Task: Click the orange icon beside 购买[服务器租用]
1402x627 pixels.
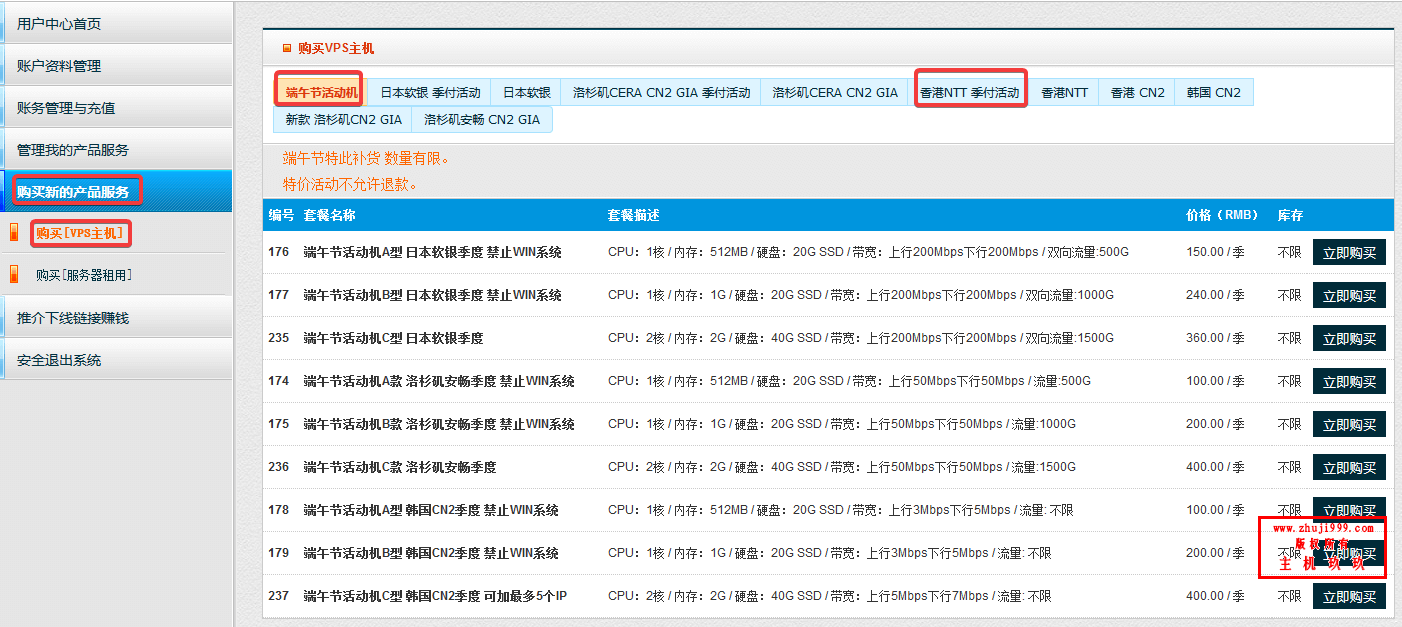Action: 14,274
